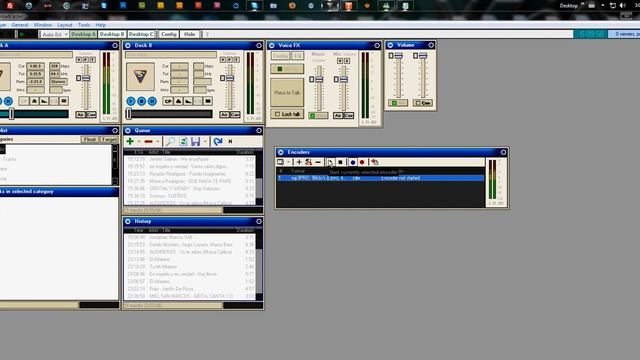Click the red circle icon in Encoders
Viewport: 640px width, 360px height.
coord(362,162)
